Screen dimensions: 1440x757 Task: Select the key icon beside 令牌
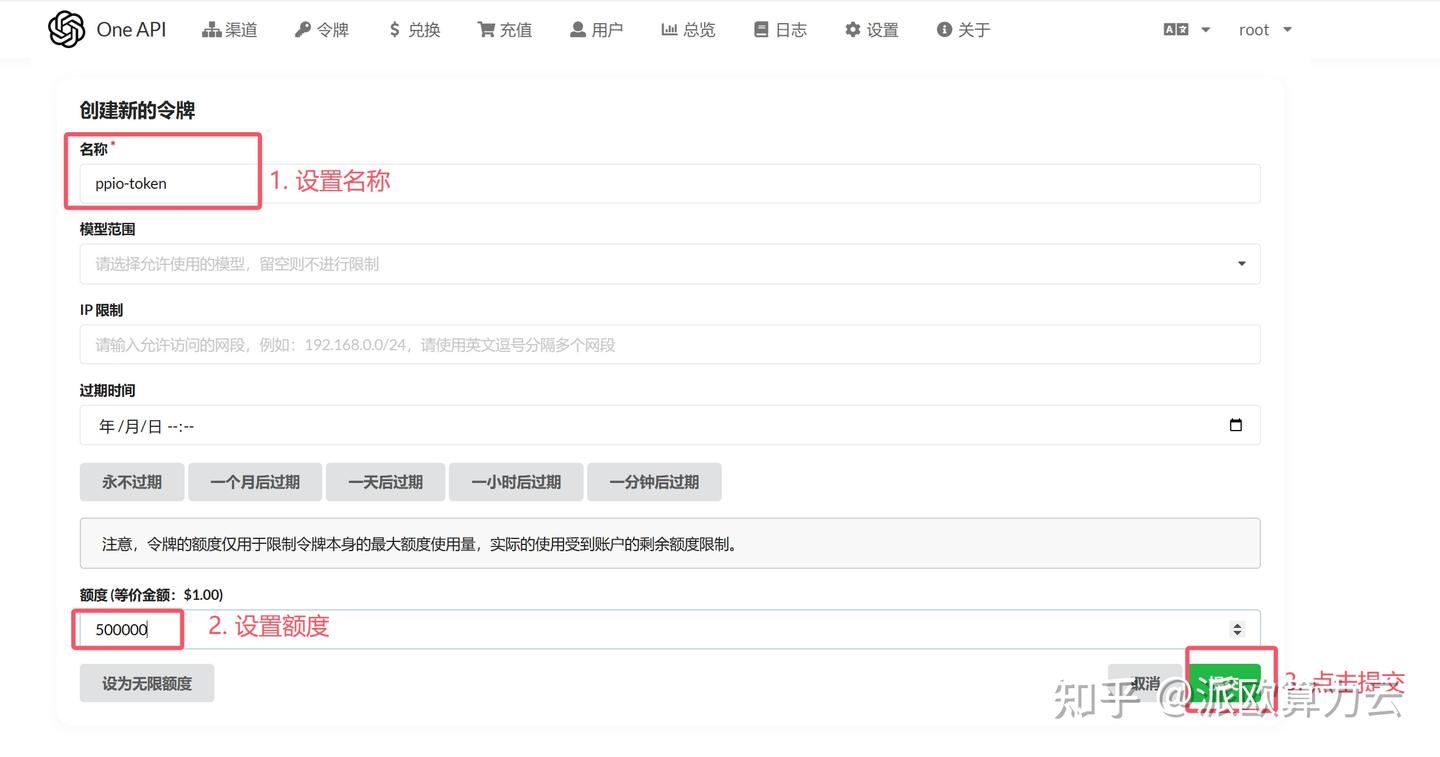(301, 29)
